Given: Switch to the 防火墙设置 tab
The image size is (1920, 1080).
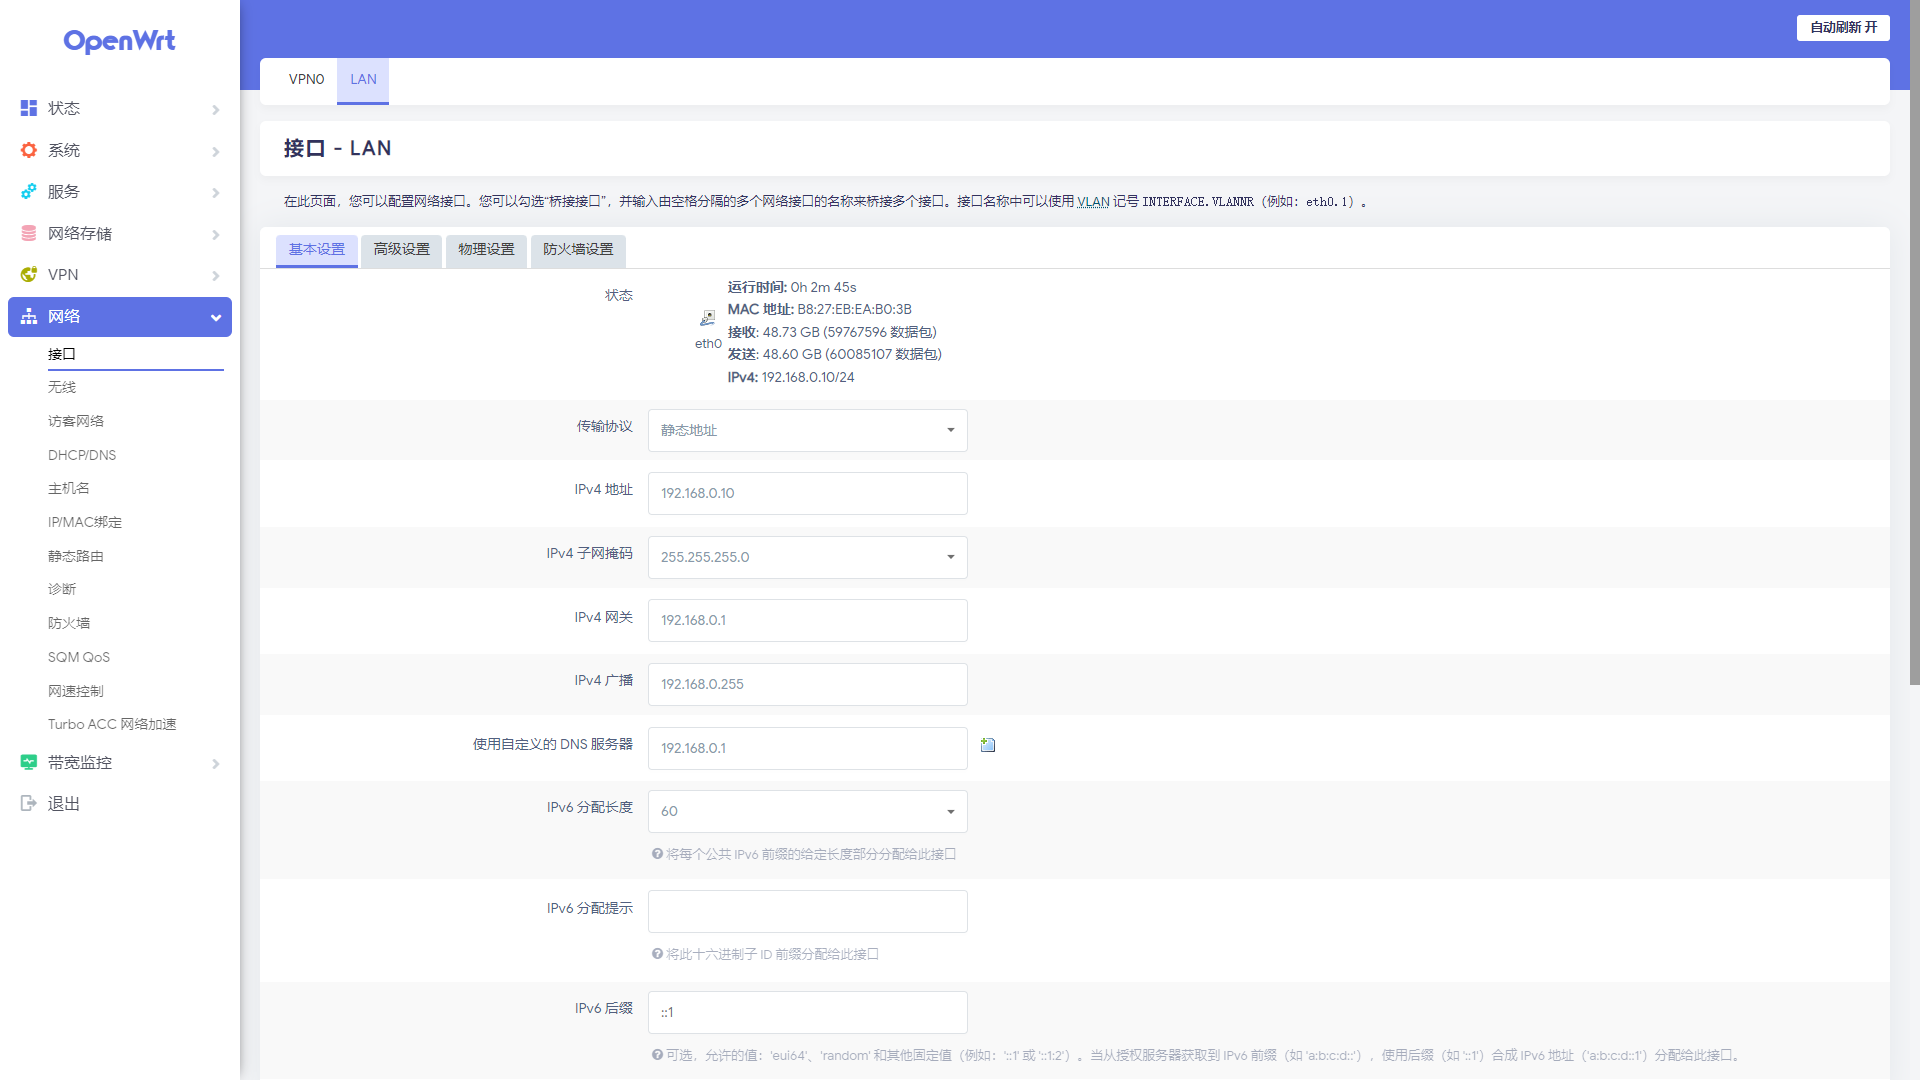Looking at the screenshot, I should coord(578,250).
